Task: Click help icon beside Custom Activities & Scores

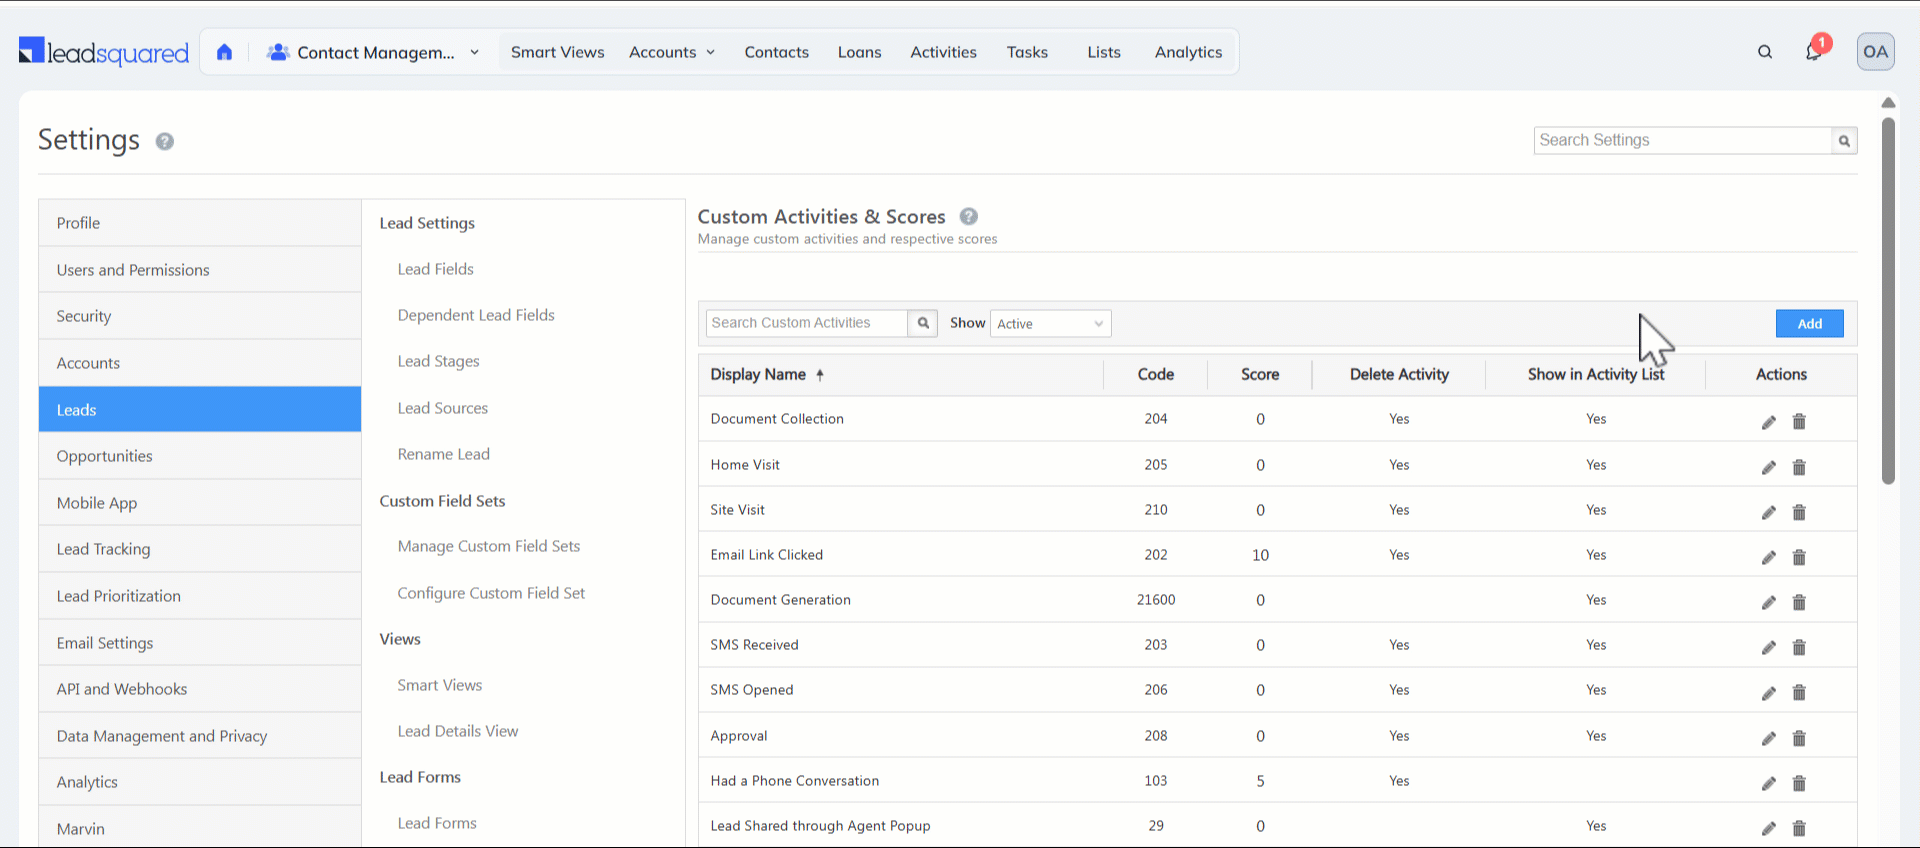Action: pyautogui.click(x=968, y=216)
